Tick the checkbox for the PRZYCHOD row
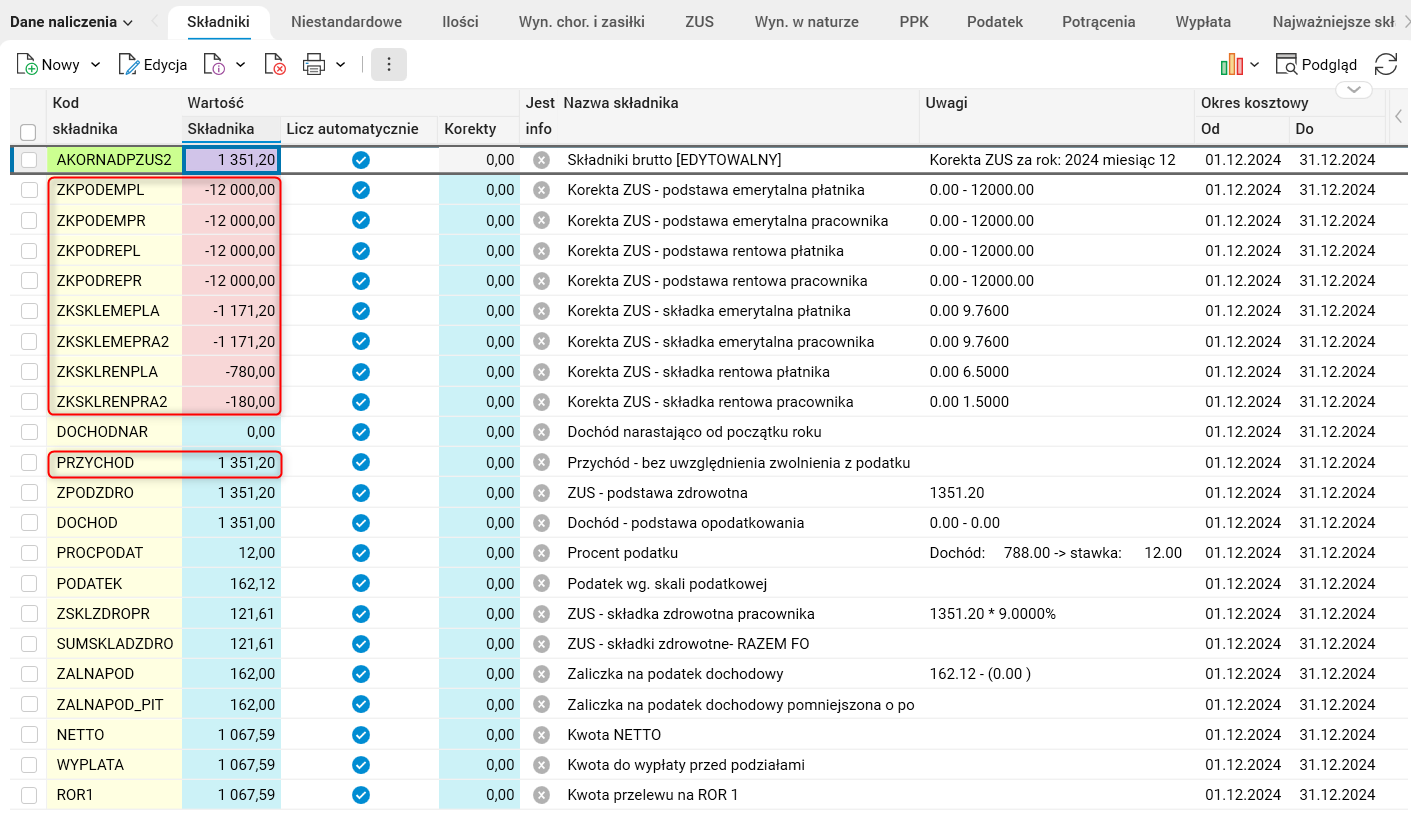The image size is (1411, 818). [x=29, y=463]
